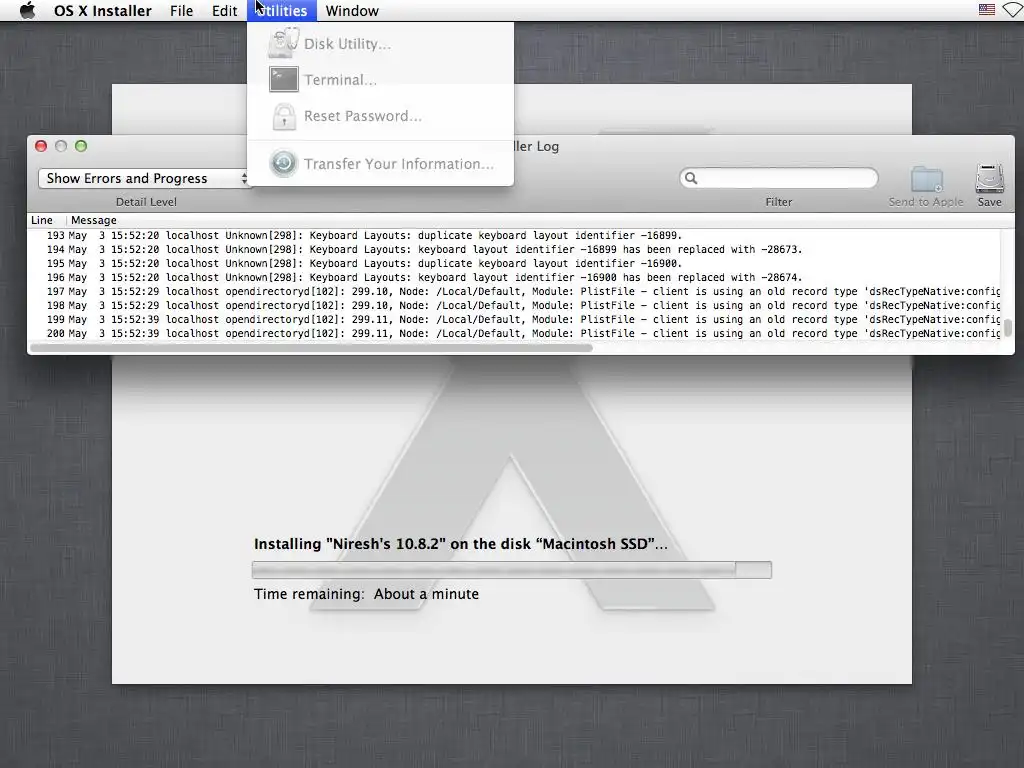This screenshot has height=768, width=1024.
Task: Click the Filter label under search field
Action: coord(778,202)
